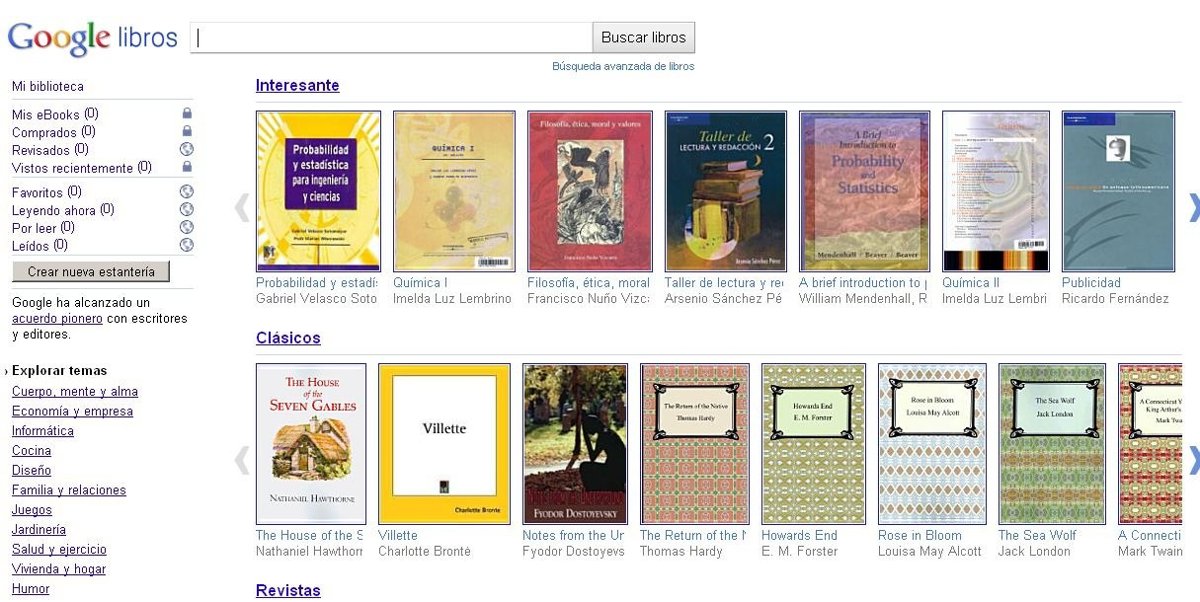Click the lock icon beside Comprados
Image resolution: width=1200 pixels, height=602 pixels.
186,131
